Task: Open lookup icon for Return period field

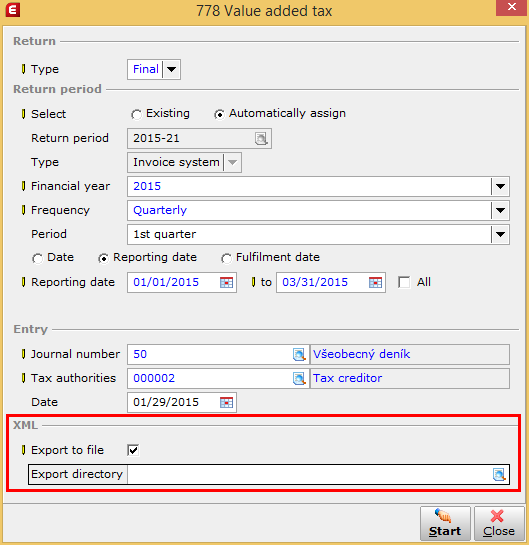Action: point(261,138)
